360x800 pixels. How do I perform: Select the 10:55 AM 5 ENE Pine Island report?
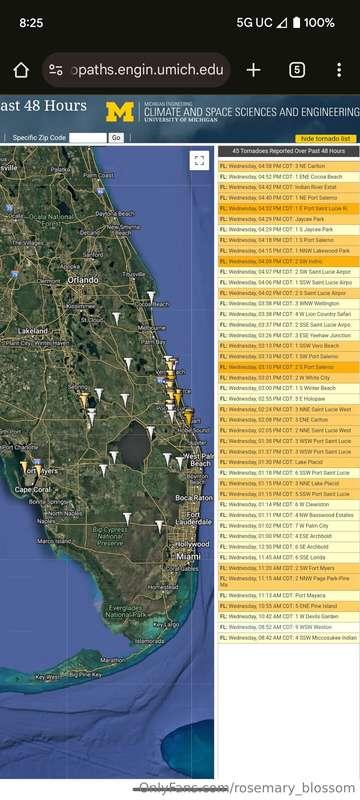(x=289, y=606)
